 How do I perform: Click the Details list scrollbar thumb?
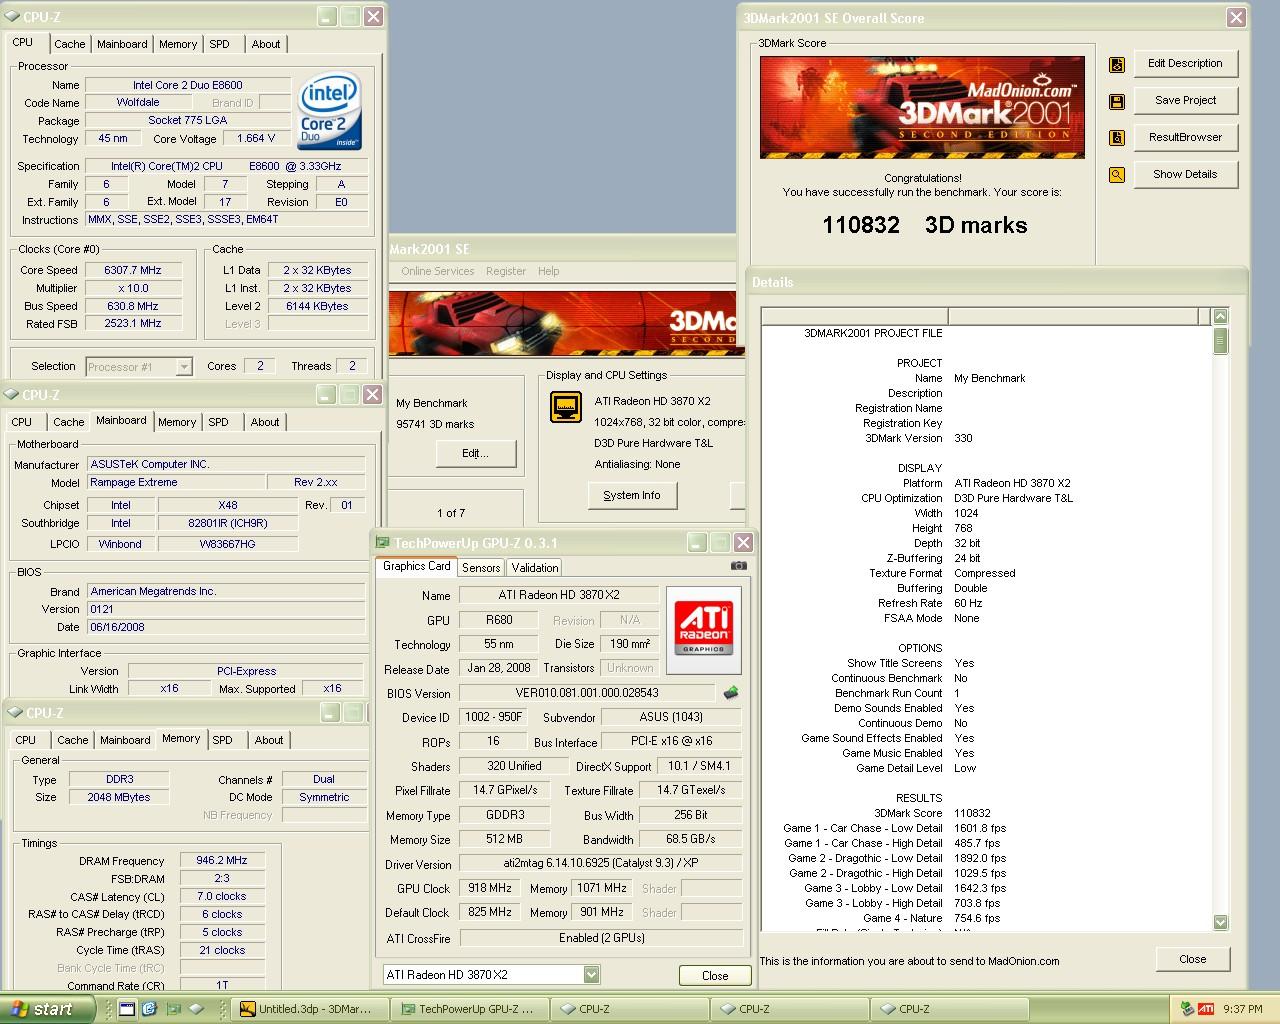[x=1220, y=340]
